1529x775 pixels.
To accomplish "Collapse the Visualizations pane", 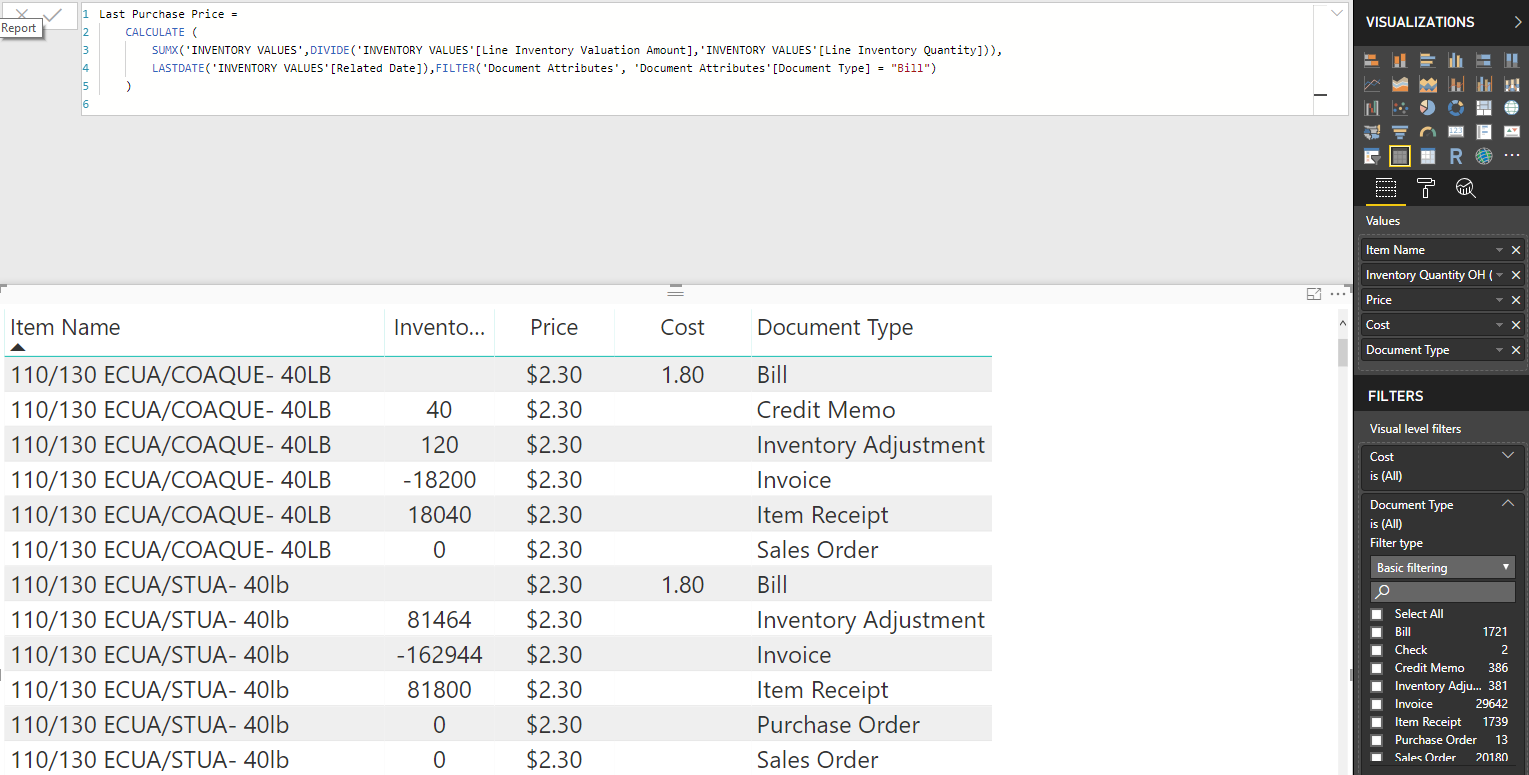I will pos(1516,22).
